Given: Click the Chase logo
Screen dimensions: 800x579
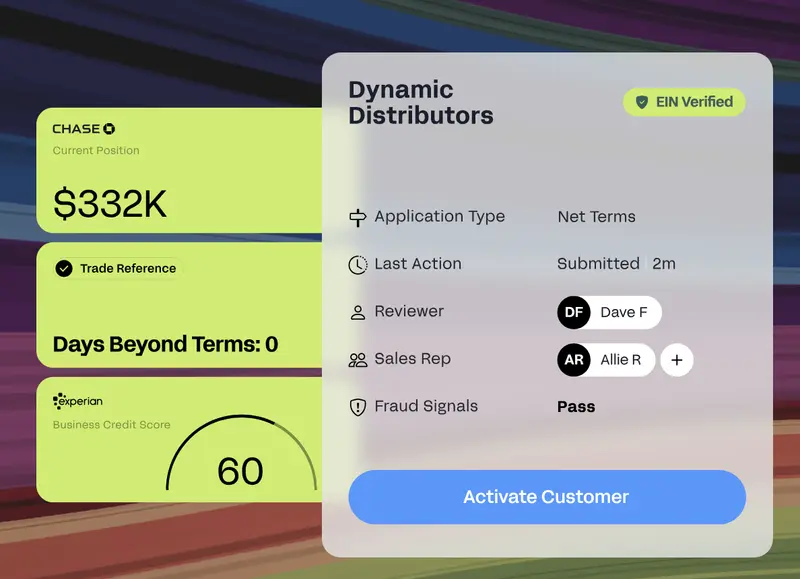Looking at the screenshot, I should coord(84,129).
